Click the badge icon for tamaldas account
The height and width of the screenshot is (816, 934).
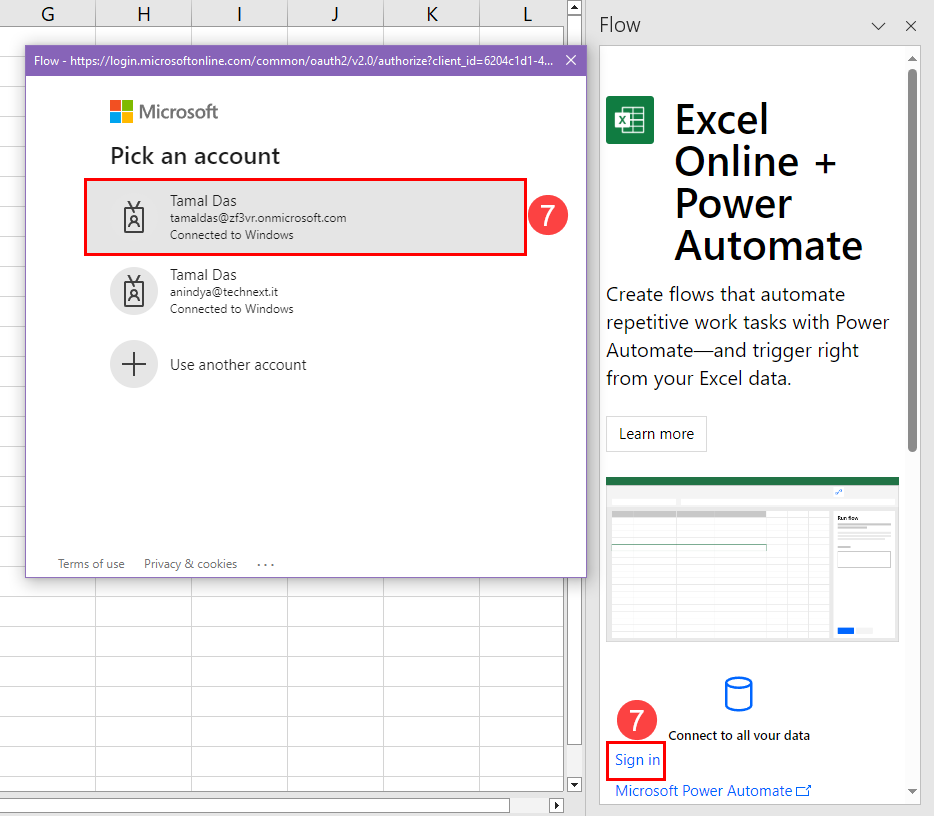(134, 217)
